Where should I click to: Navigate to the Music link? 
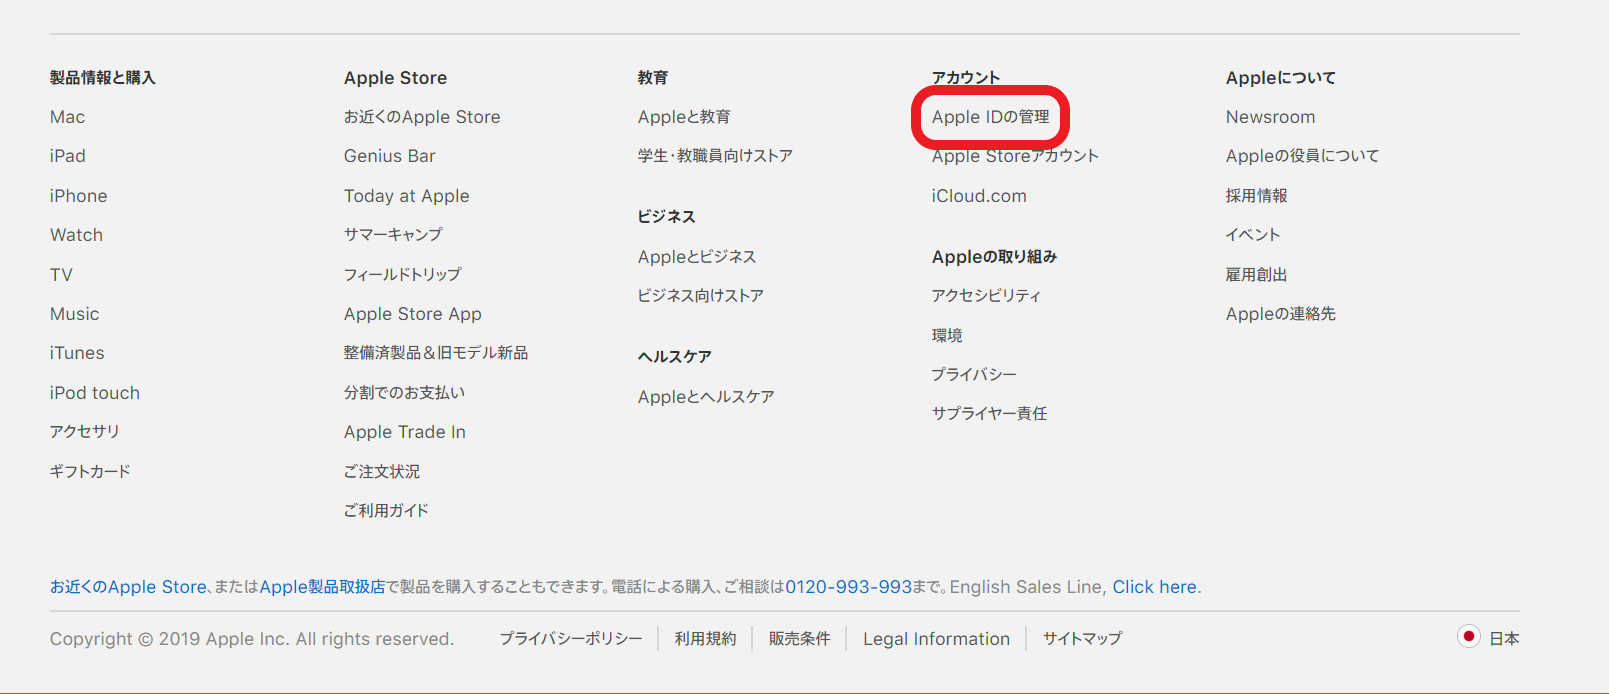75,314
